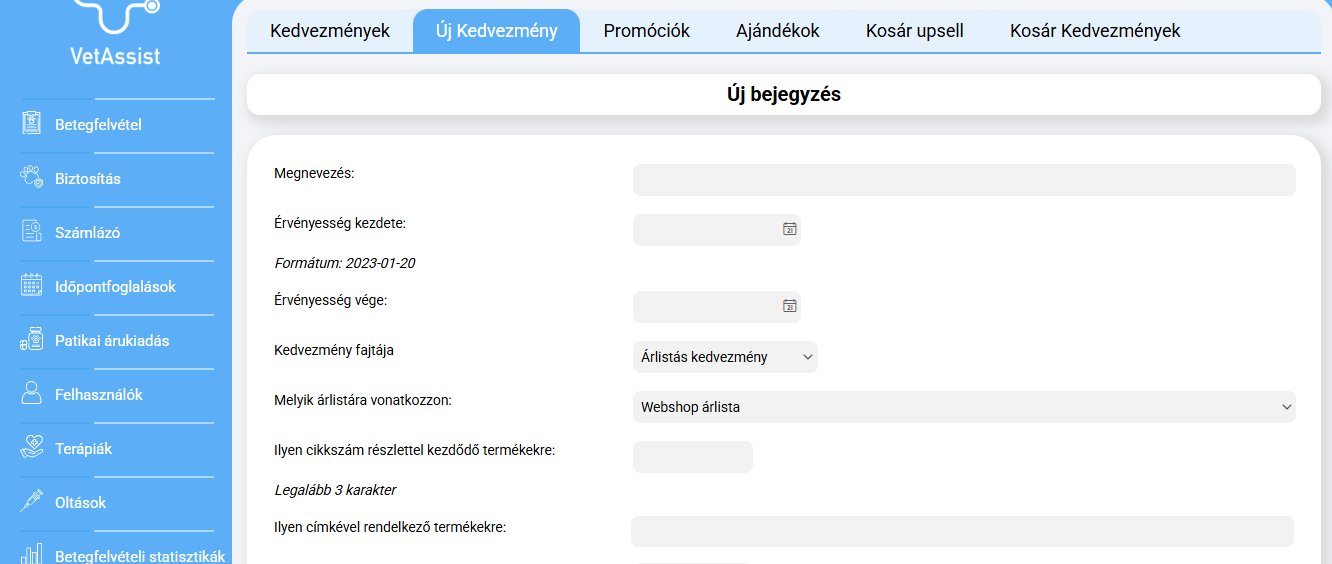
Task: Focus the Megnevezés input field
Action: point(964,180)
